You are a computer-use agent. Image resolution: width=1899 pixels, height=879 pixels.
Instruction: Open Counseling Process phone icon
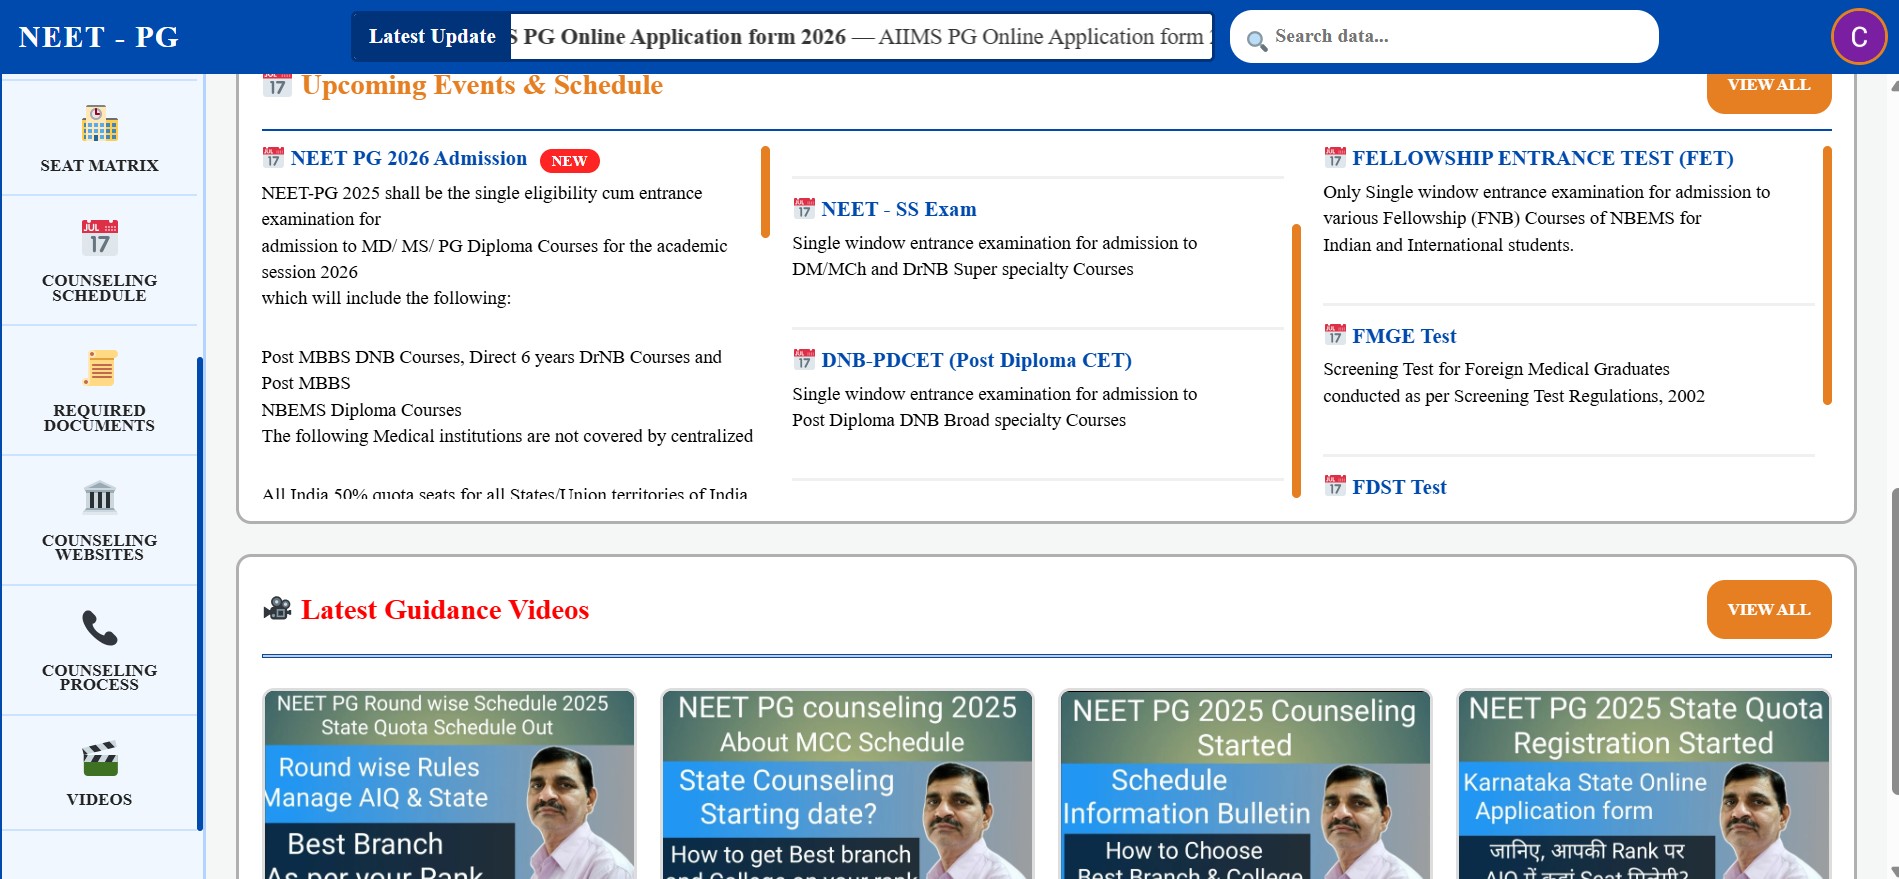tap(99, 628)
